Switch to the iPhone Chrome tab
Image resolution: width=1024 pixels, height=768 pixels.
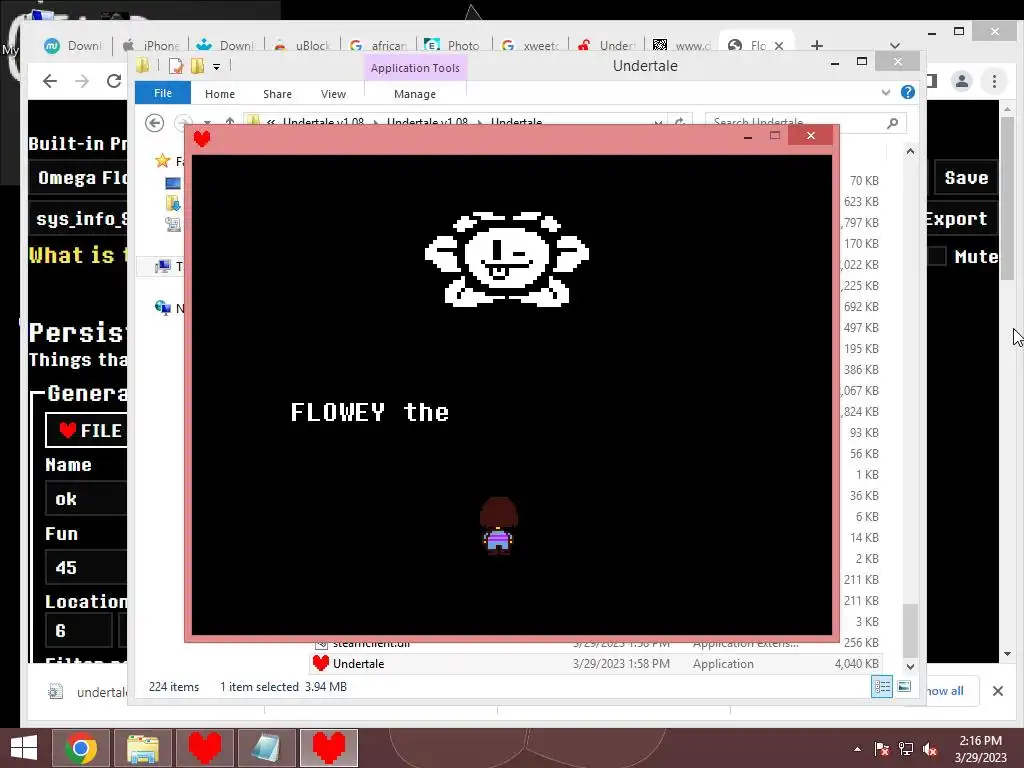point(152,46)
